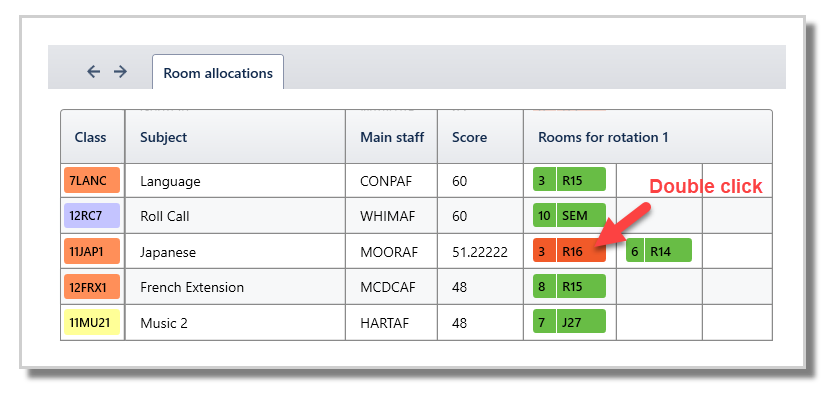Click the forward arrow icon
The image size is (831, 396).
point(120,72)
